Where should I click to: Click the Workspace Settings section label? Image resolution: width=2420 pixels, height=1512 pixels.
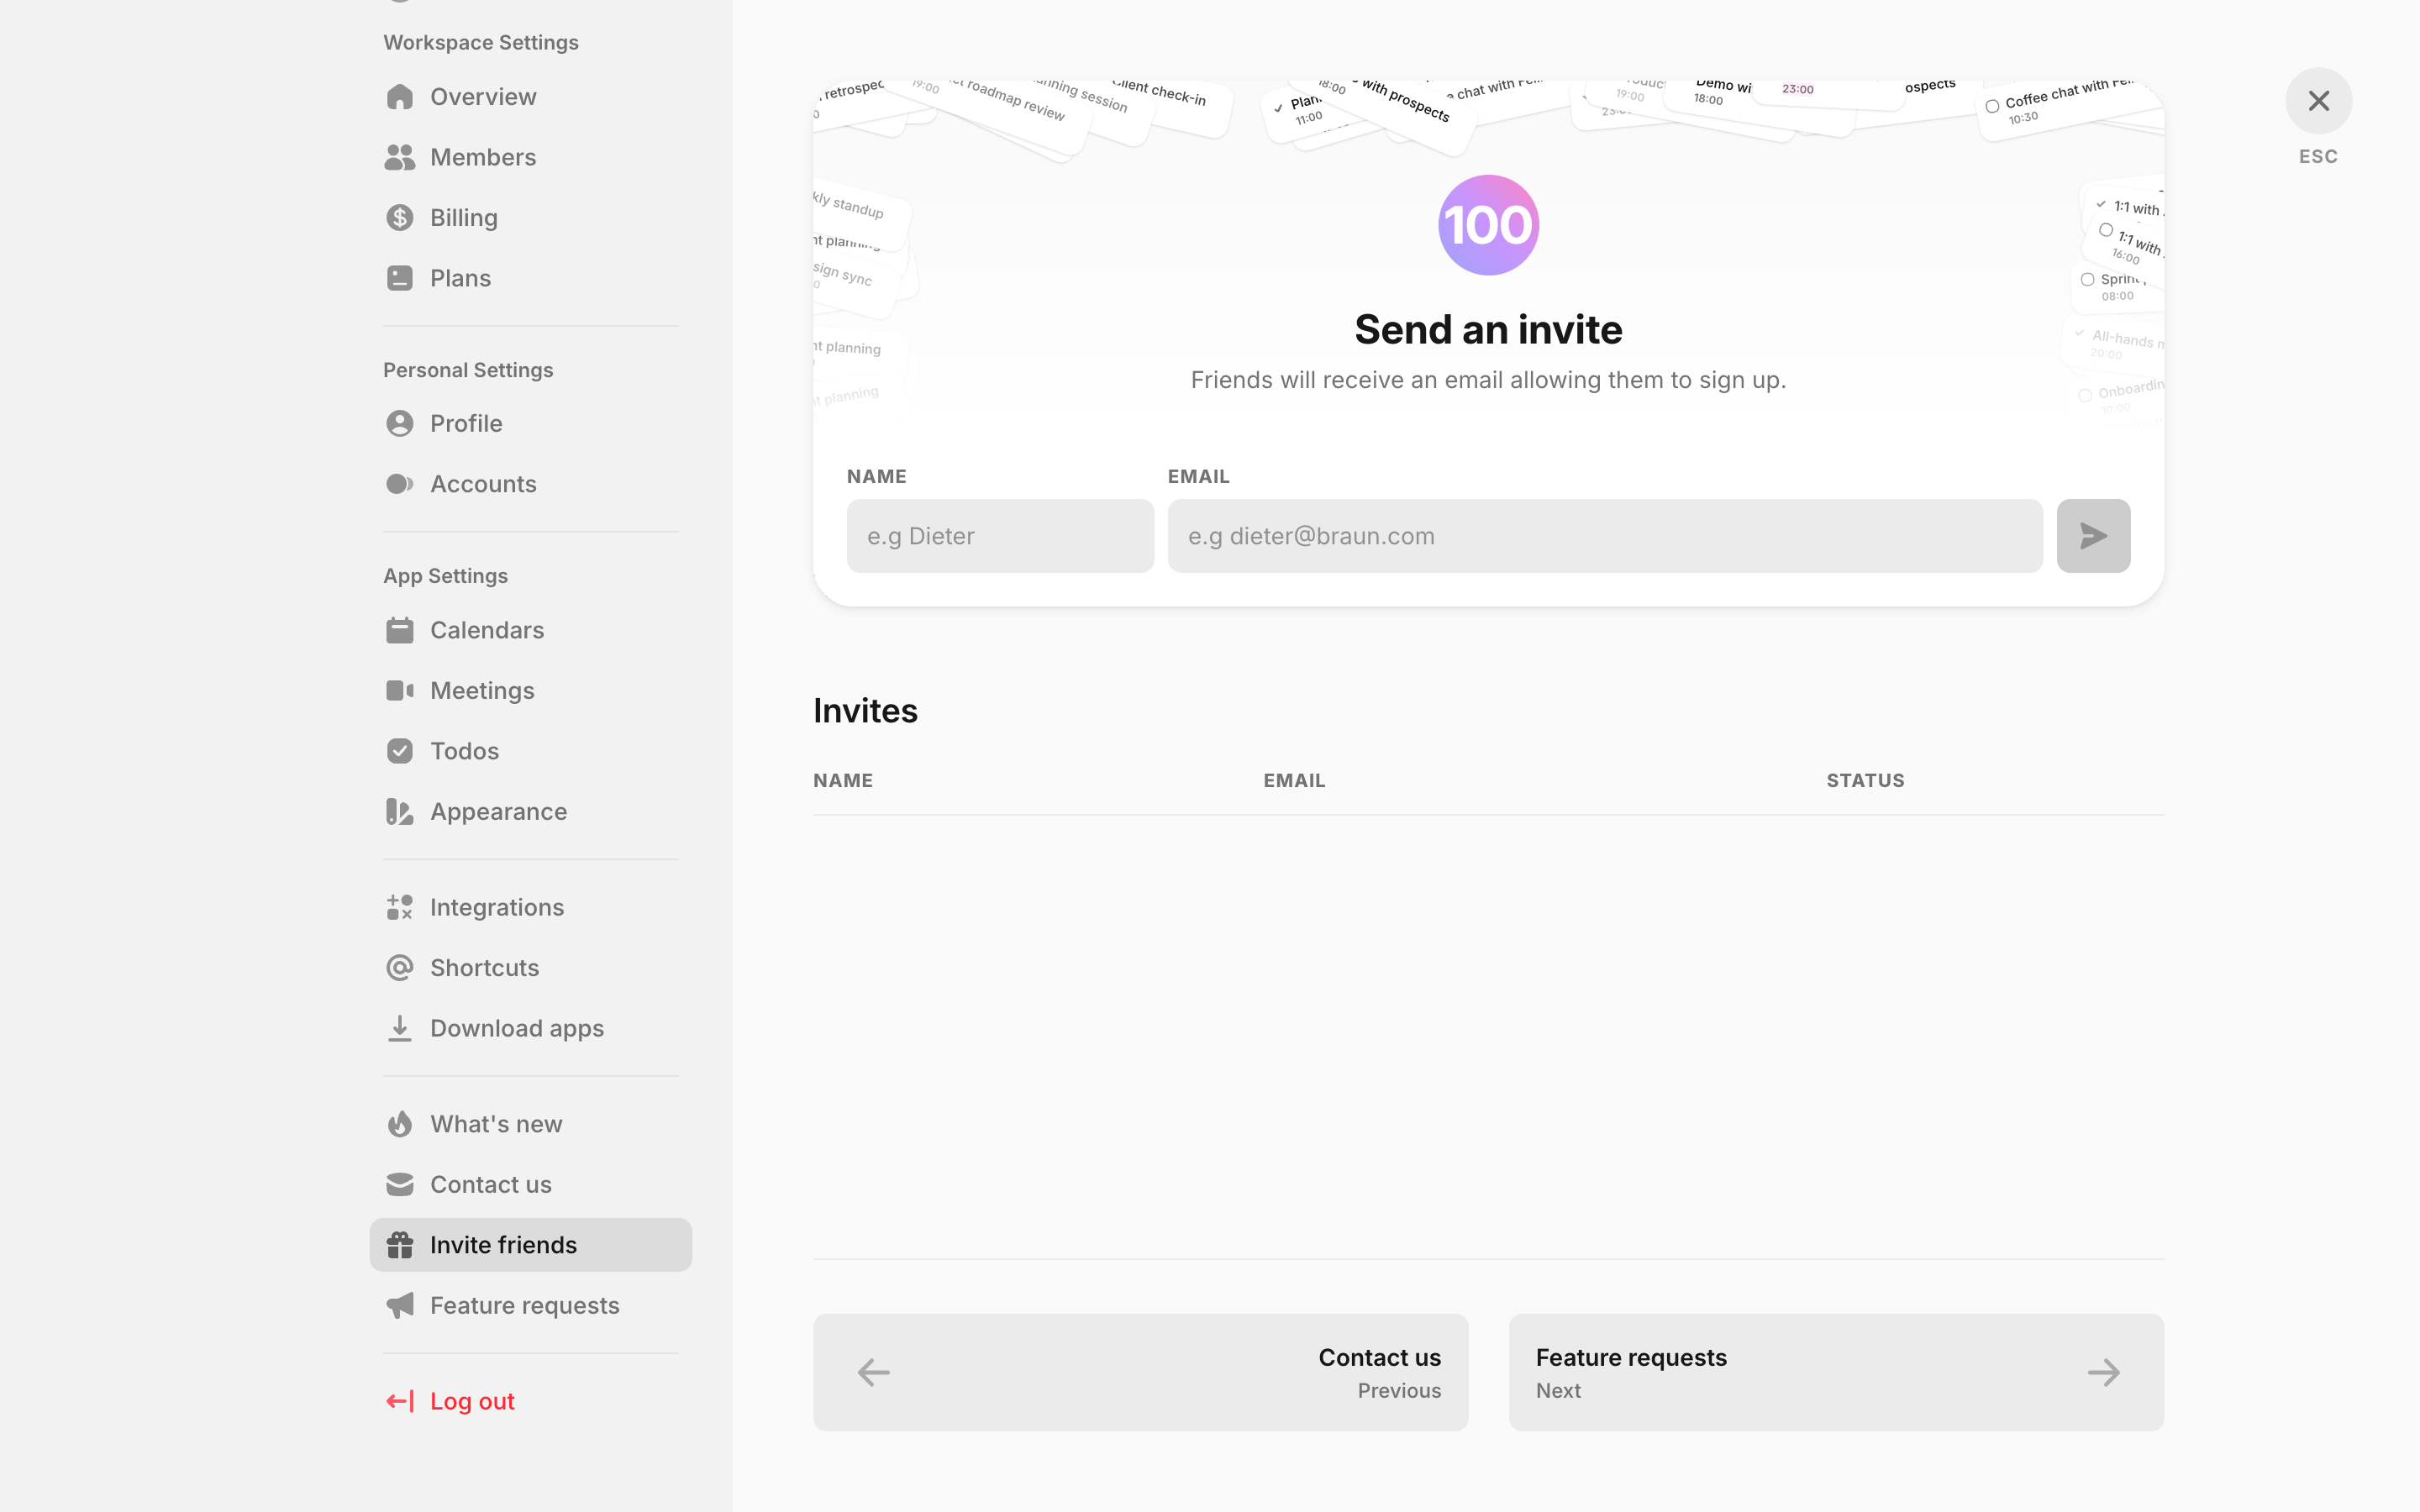(x=481, y=43)
